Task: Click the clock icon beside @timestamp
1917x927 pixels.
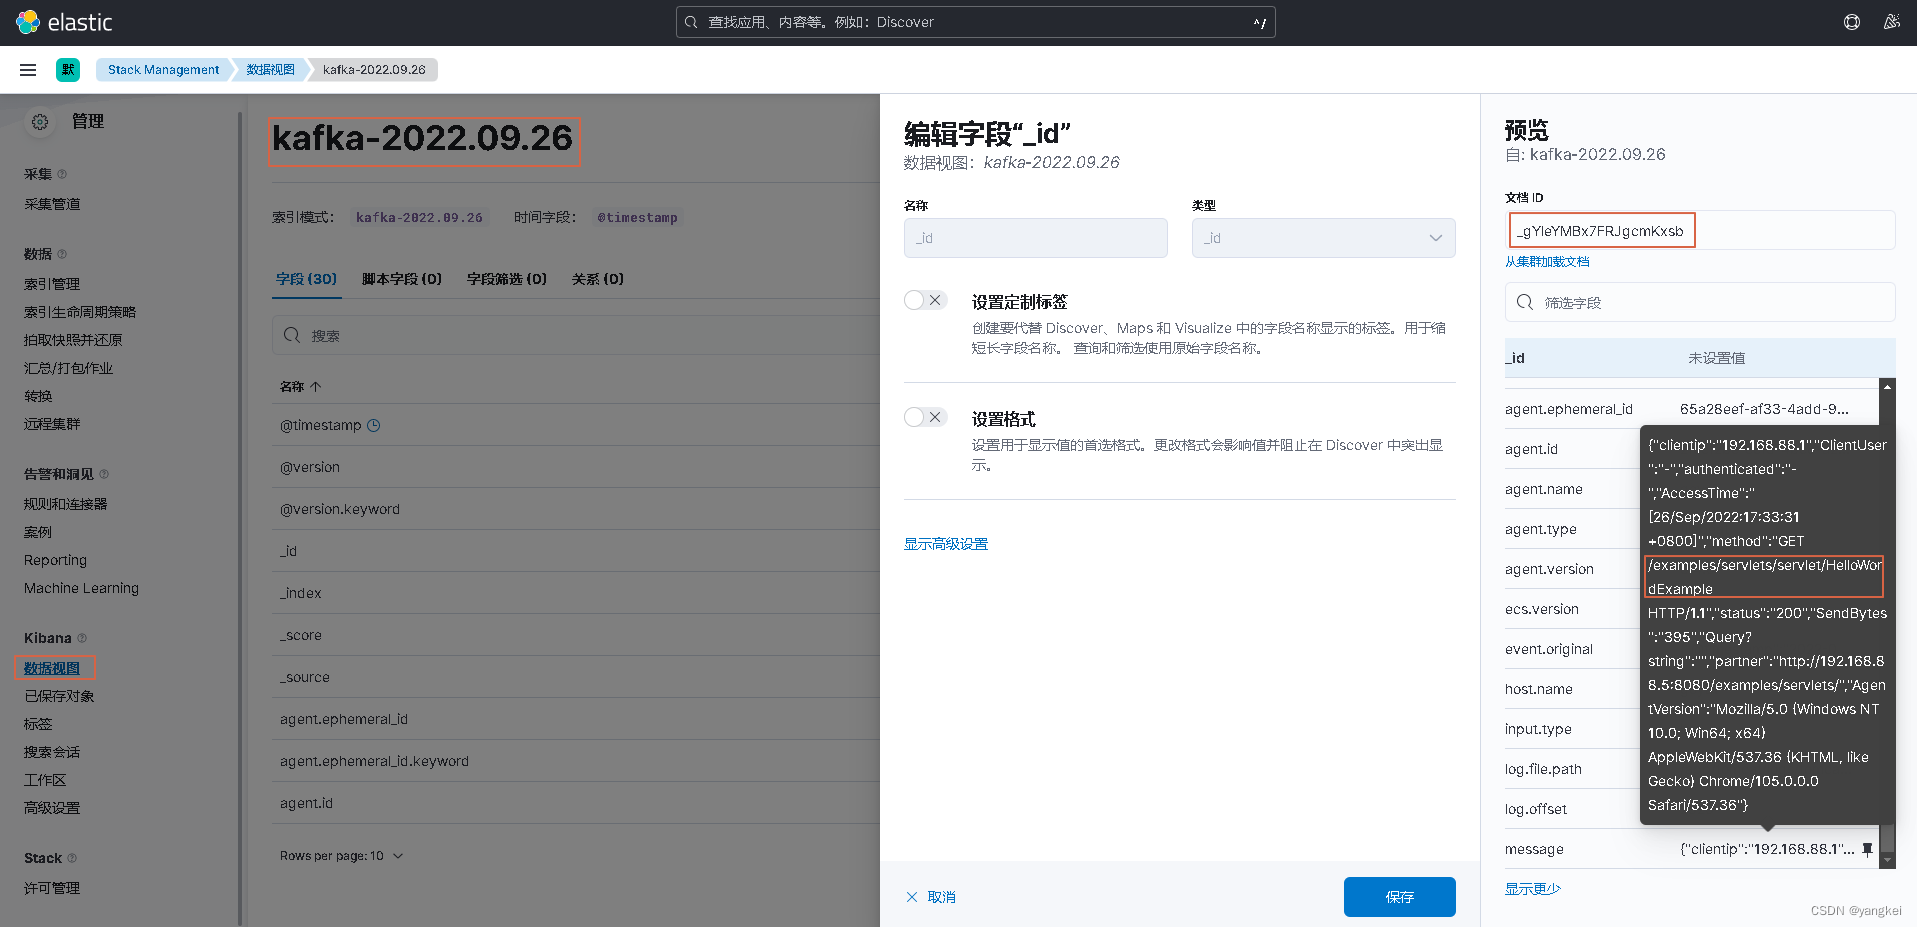Action: point(374,425)
